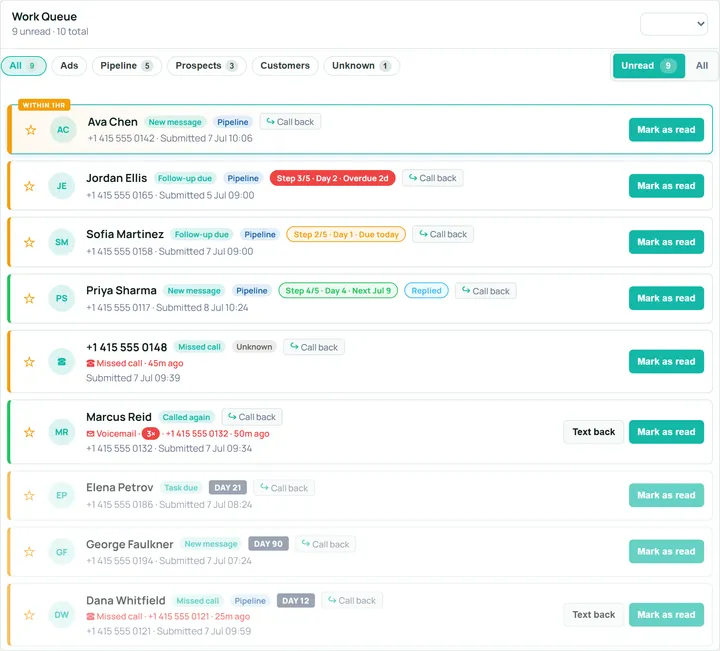Screen dimensions: 720x651
Task: Mark Sofia Martinez as read
Action: point(666,242)
